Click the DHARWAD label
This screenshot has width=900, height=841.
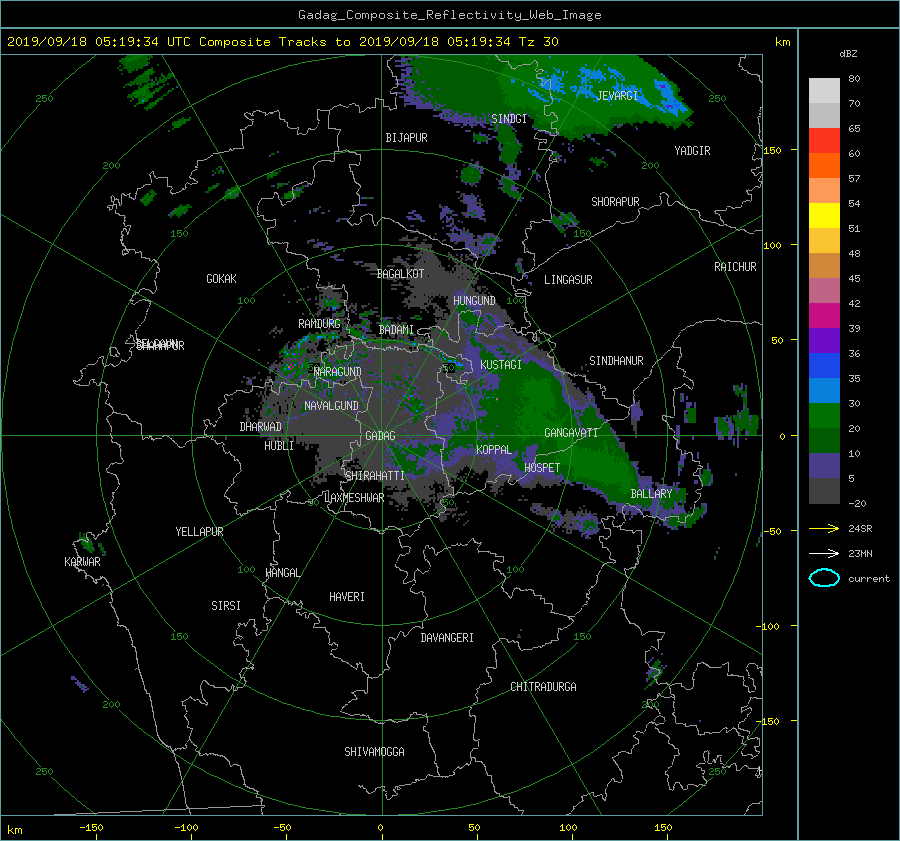(x=261, y=427)
